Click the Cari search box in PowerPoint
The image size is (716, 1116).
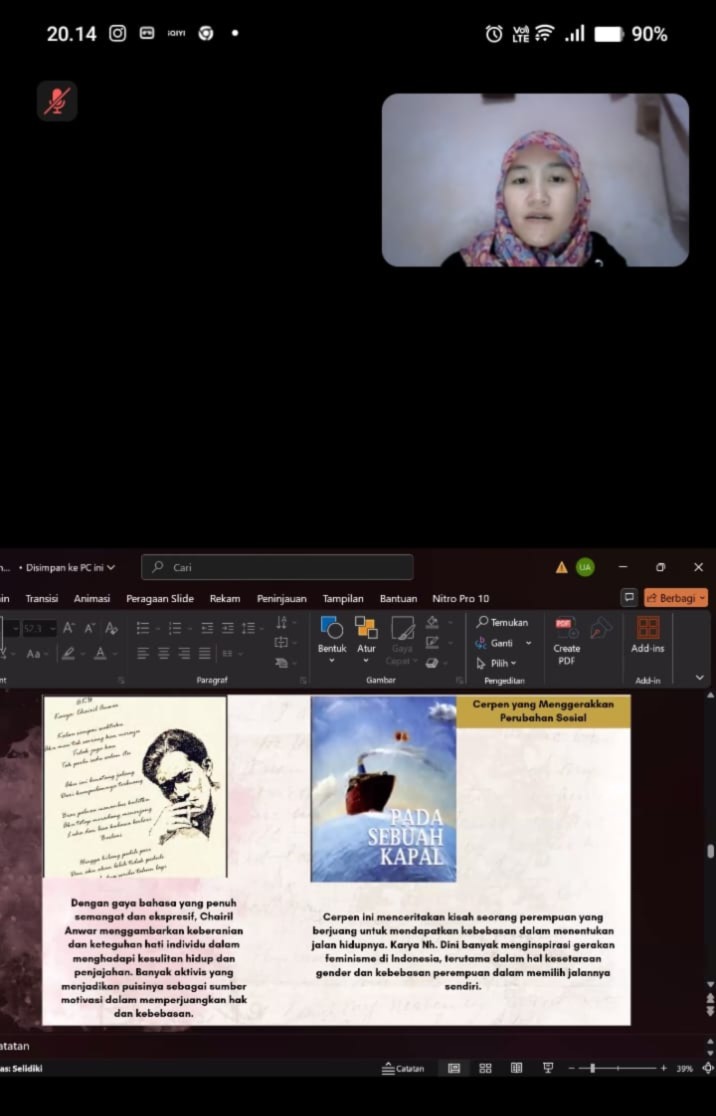pos(278,567)
